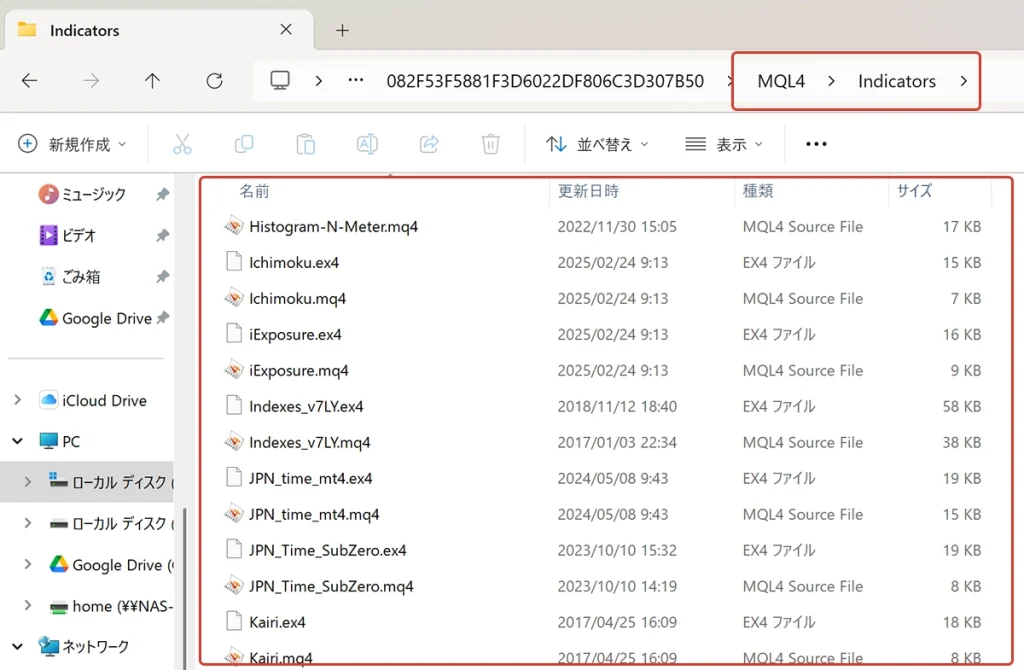Sort by サイズ column header
Viewport: 1024px width, 670px height.
point(914,191)
